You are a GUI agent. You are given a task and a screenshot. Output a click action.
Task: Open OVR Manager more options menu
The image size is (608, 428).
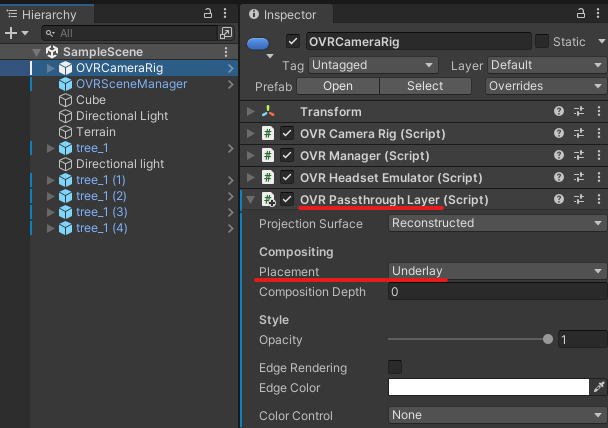pyautogui.click(x=599, y=155)
